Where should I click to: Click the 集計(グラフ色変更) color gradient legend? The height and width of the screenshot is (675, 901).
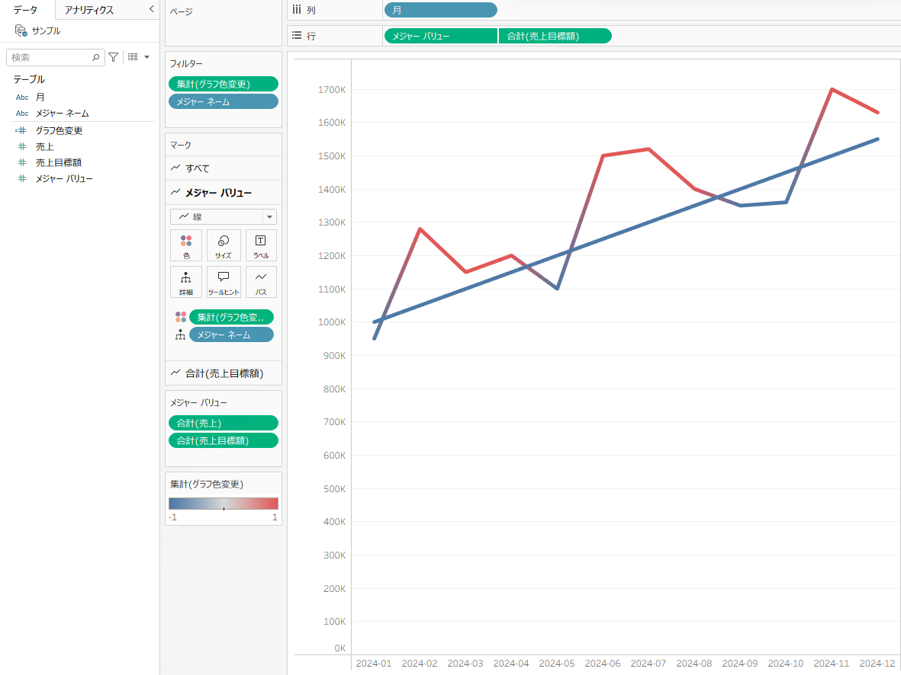(x=223, y=504)
